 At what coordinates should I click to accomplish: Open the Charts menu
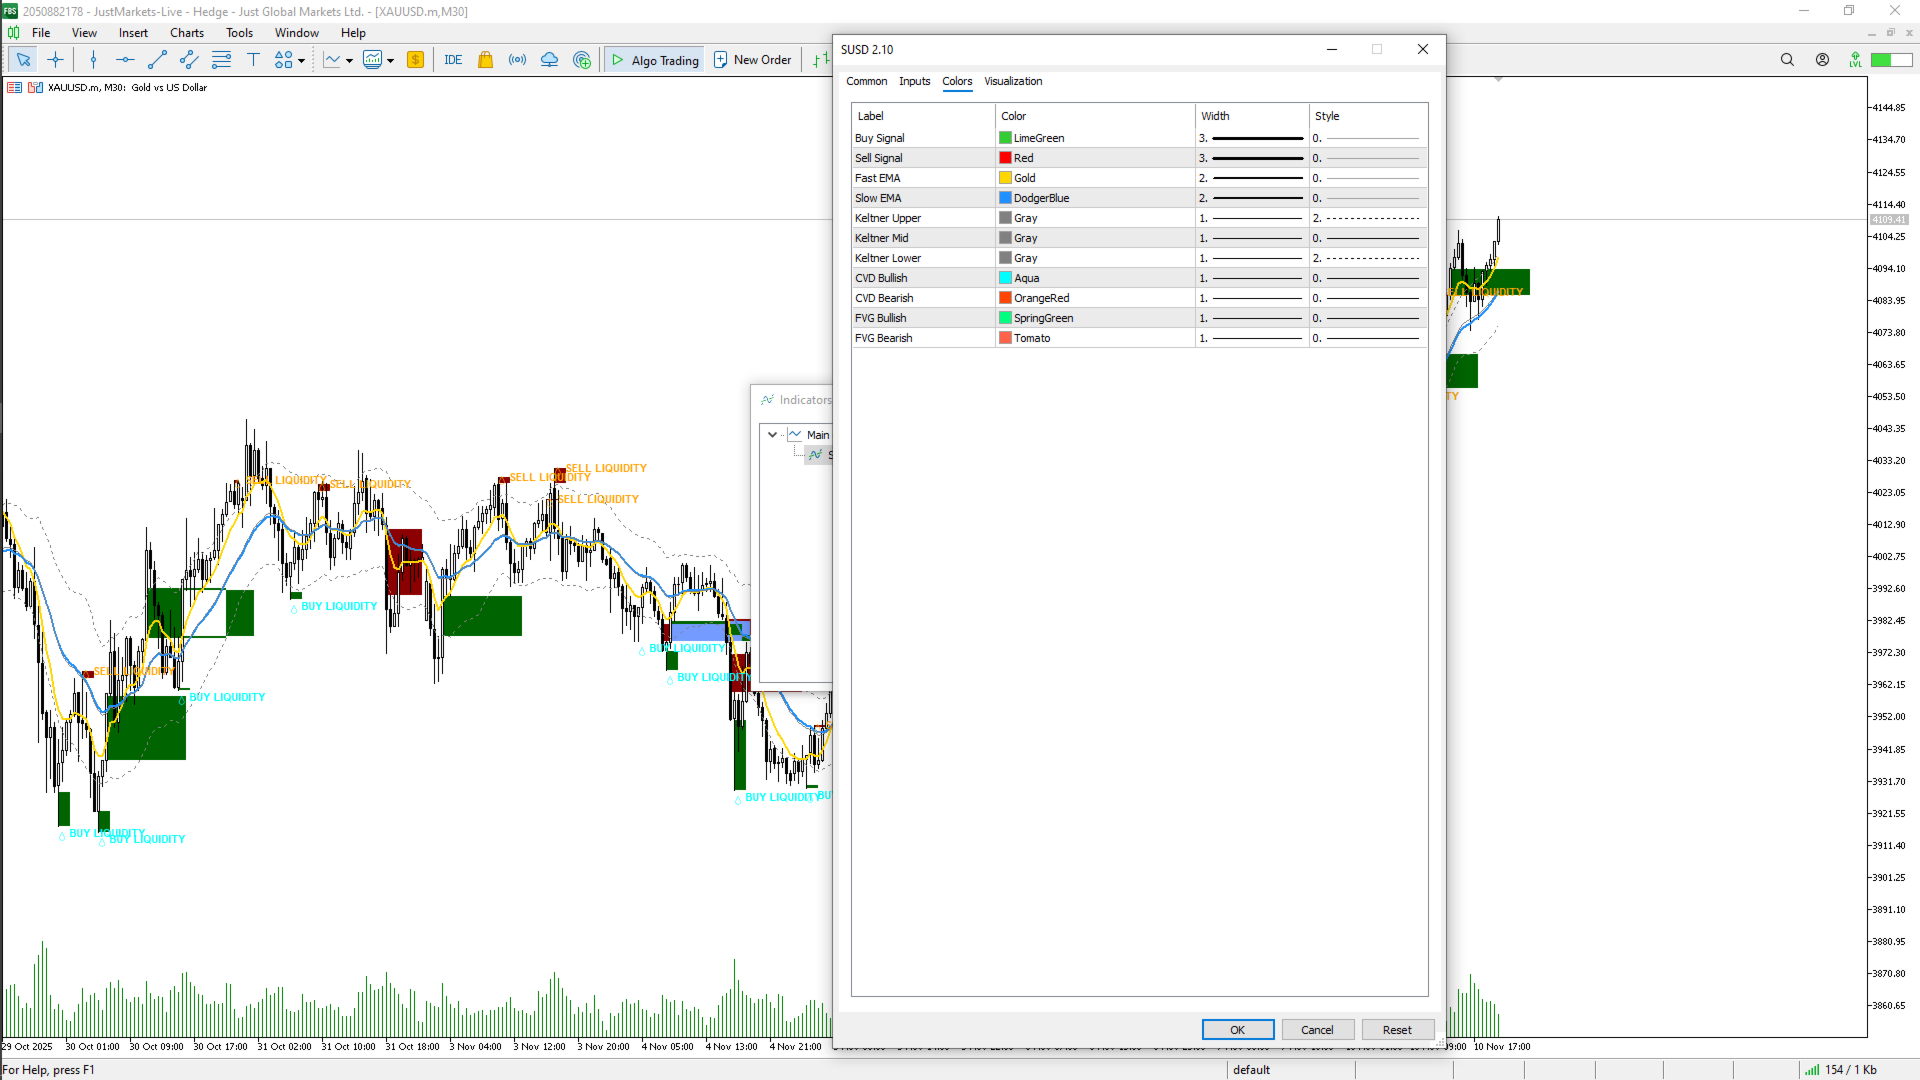pos(186,33)
